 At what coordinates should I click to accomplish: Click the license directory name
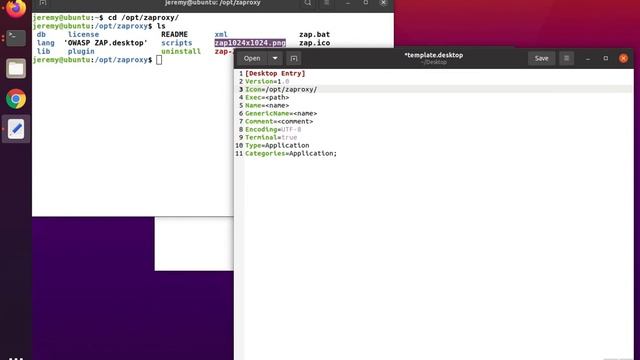point(83,35)
